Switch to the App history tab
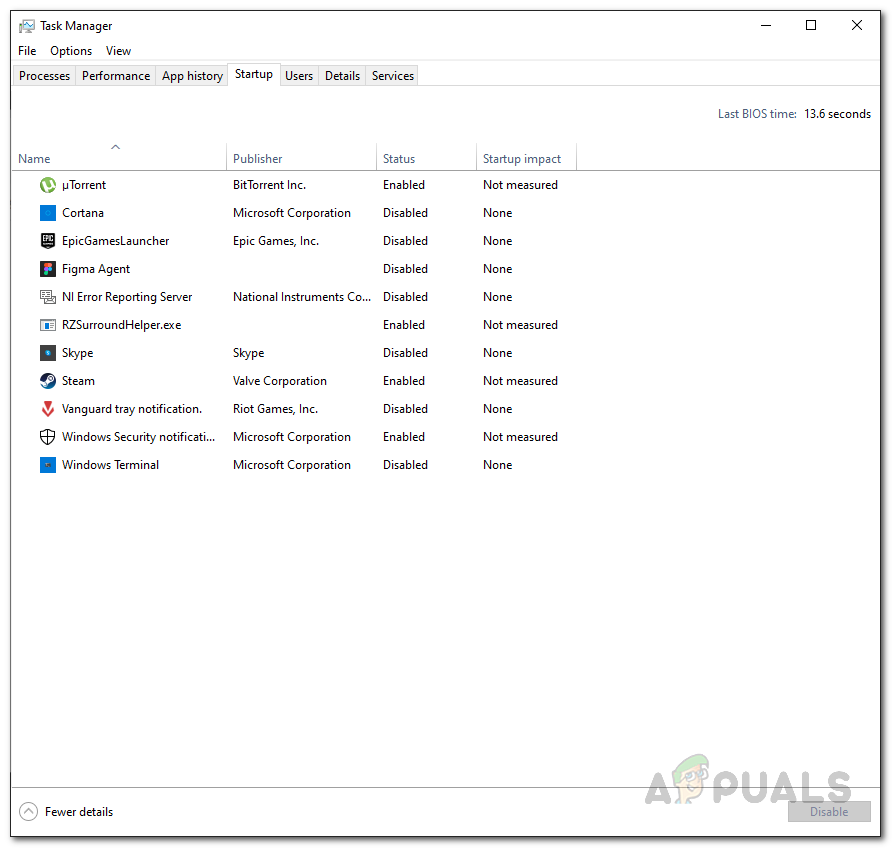This screenshot has width=892, height=848. (192, 76)
